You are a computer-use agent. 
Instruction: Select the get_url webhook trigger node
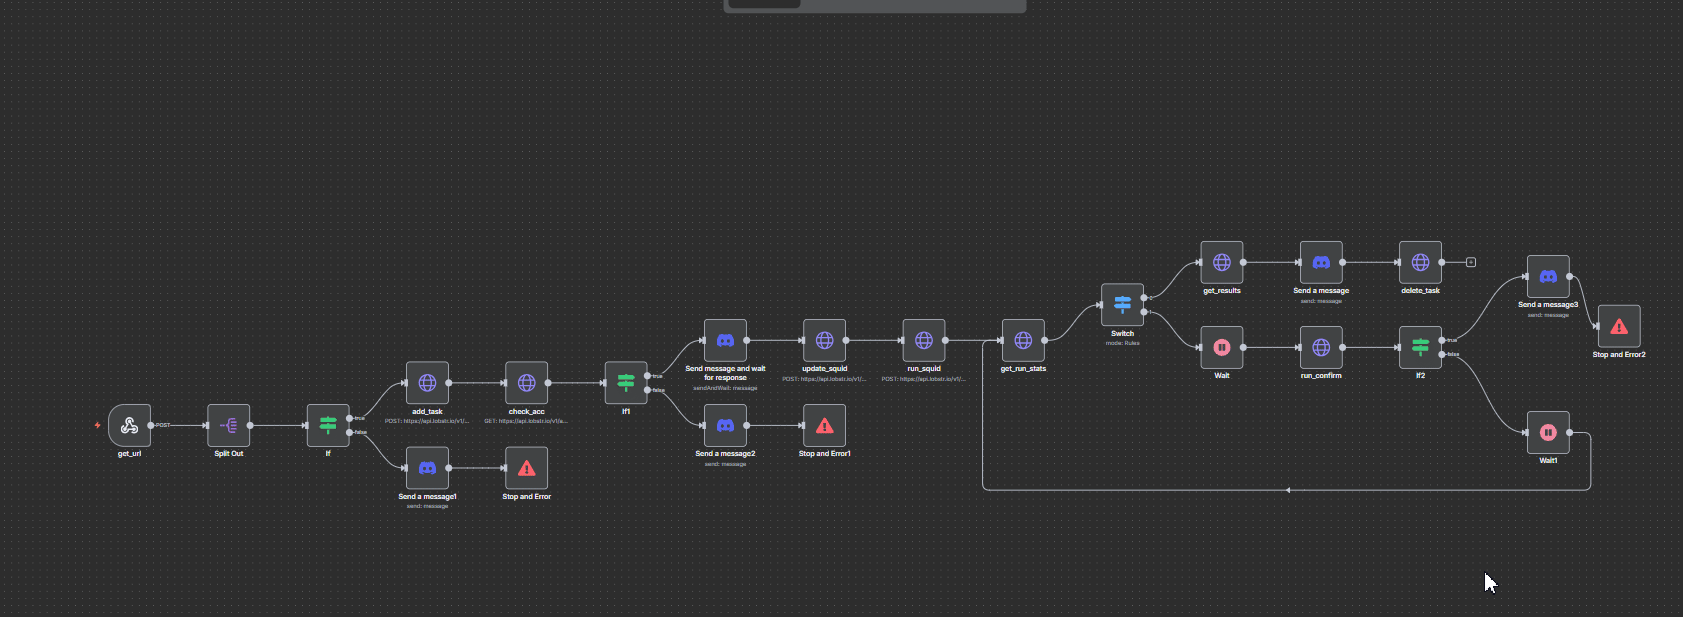(x=129, y=426)
